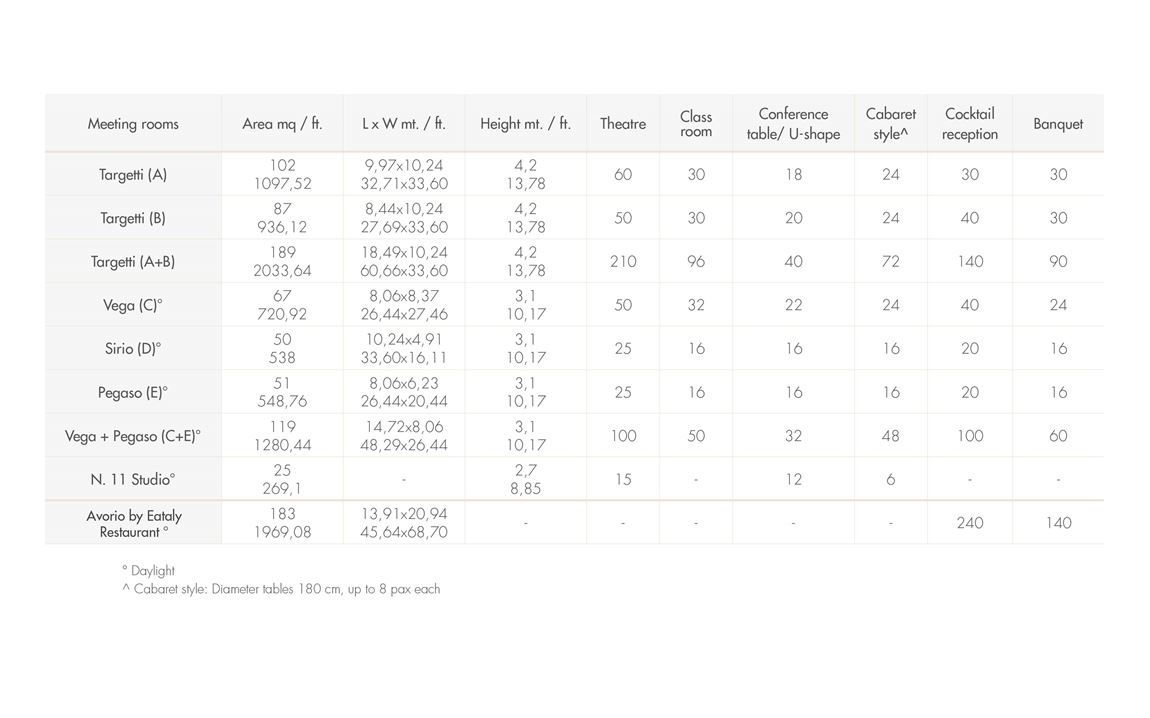
Task: Click the Class room column header
Action: (x=696, y=124)
